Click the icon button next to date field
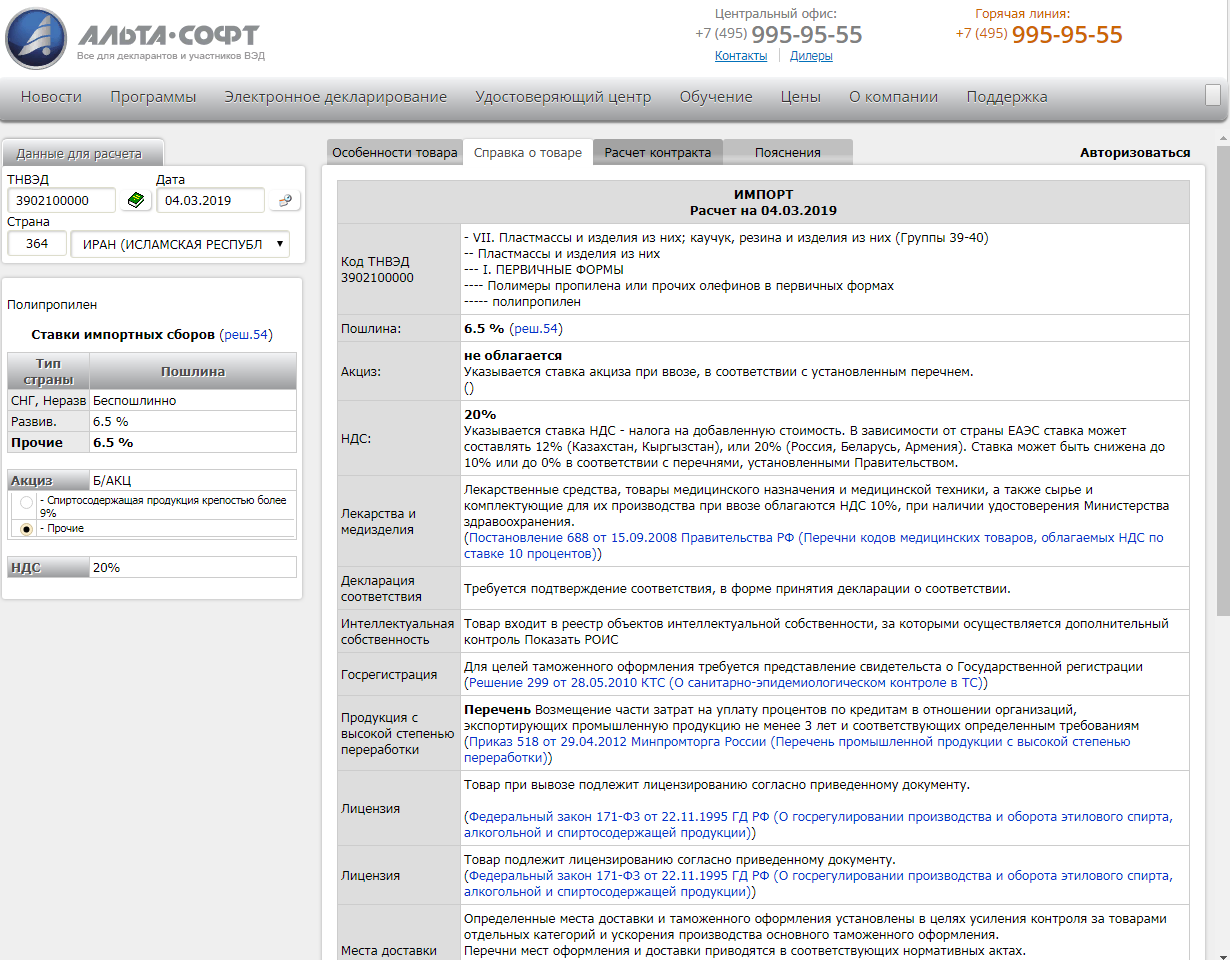This screenshot has width=1230, height=960. tap(285, 200)
